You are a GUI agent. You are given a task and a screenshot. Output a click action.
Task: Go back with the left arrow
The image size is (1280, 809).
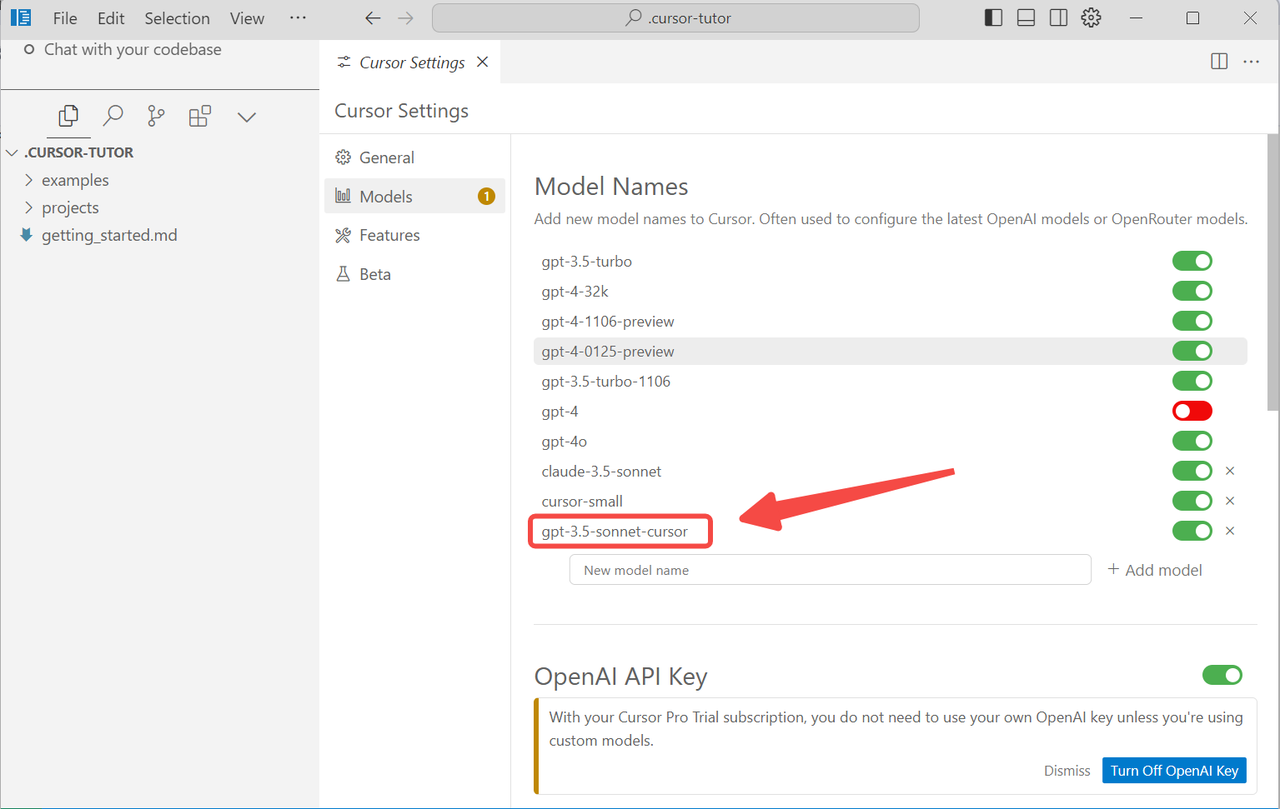373,18
